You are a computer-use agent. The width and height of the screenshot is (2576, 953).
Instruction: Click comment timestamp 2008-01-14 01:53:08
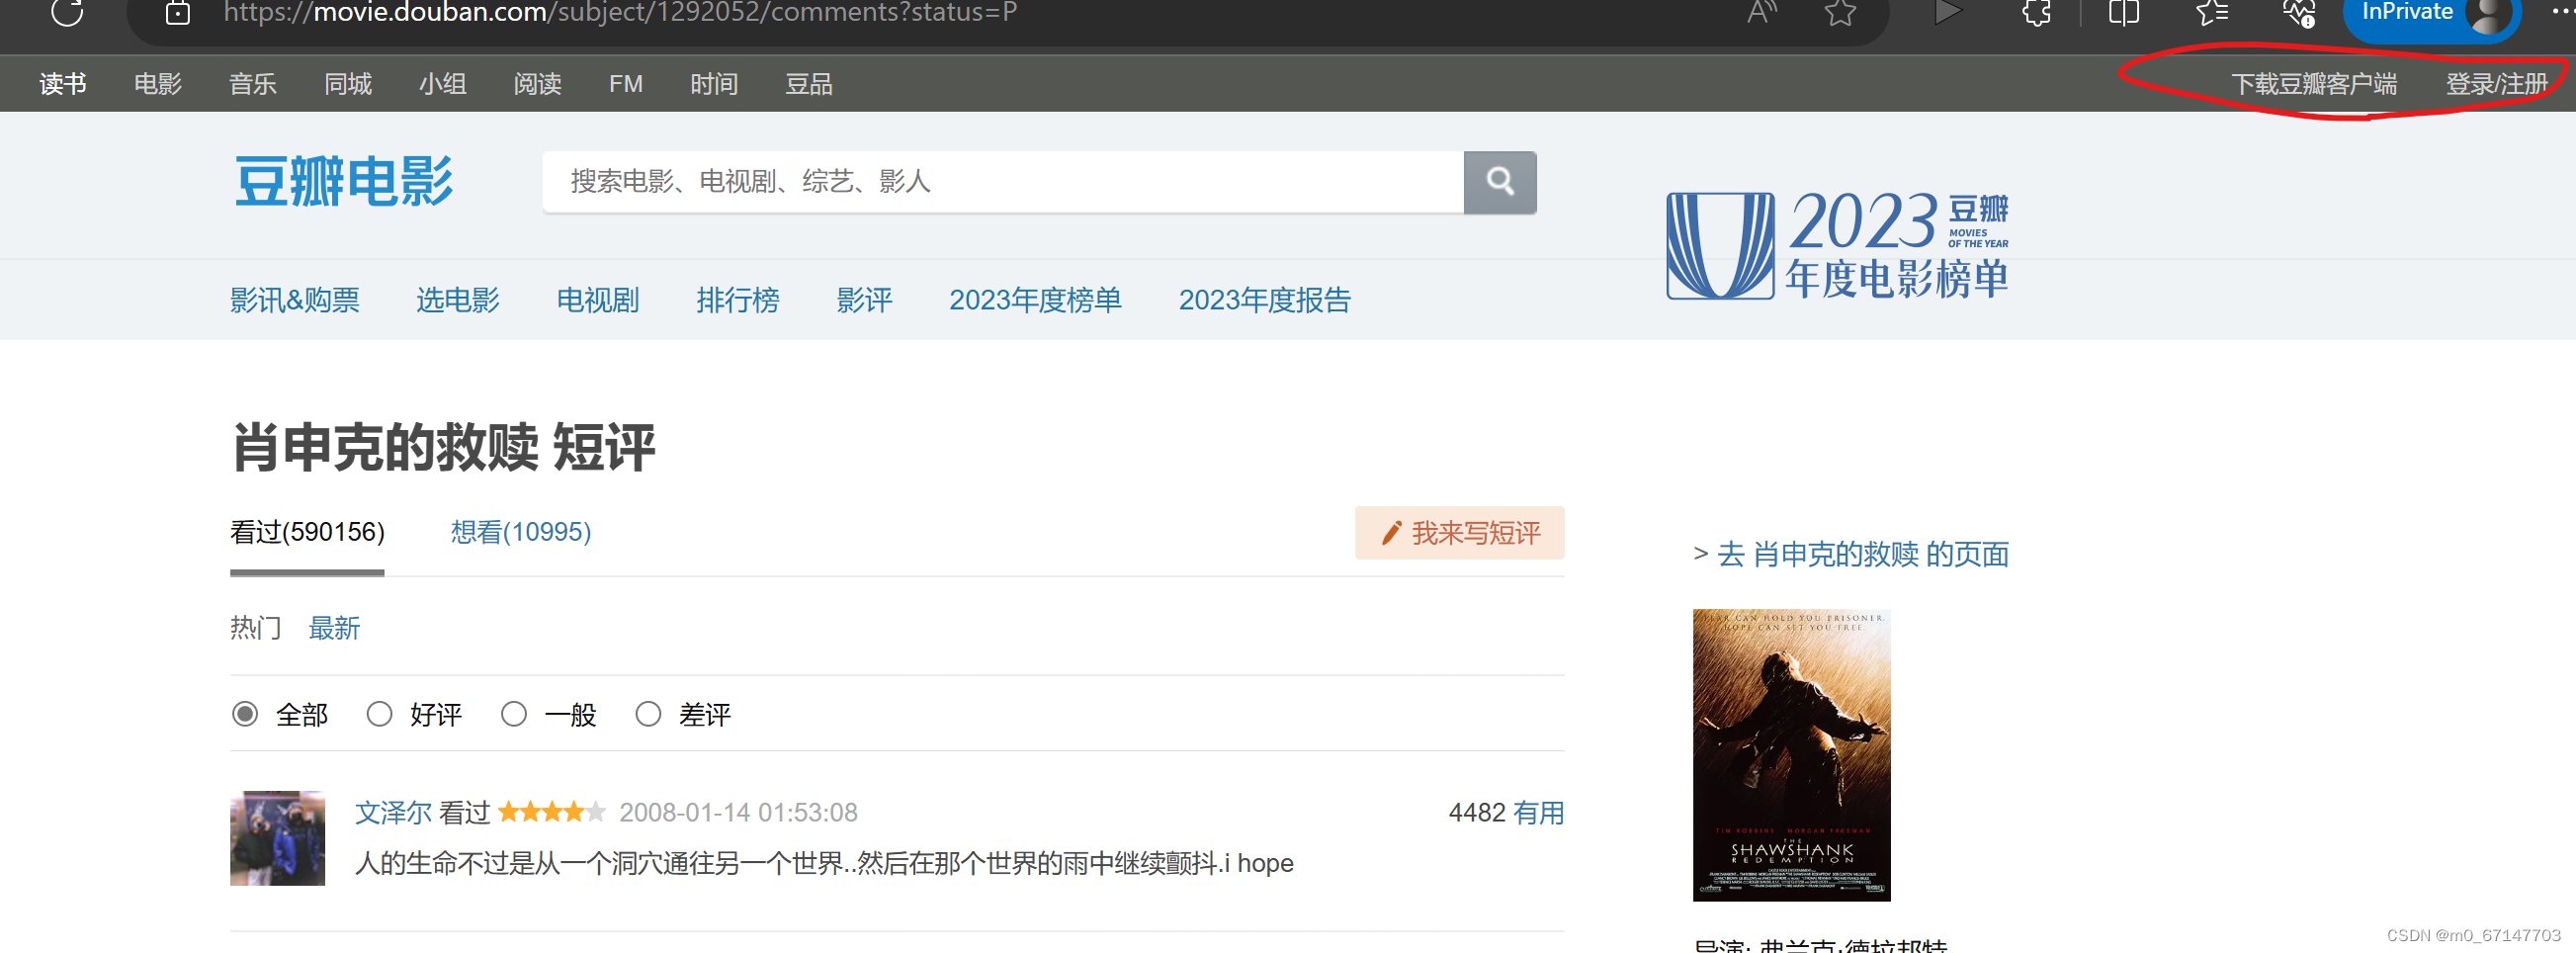click(x=738, y=812)
